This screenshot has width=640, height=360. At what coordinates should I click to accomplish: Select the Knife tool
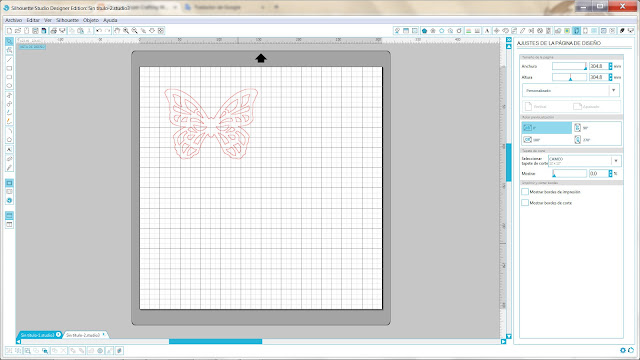click(x=9, y=167)
